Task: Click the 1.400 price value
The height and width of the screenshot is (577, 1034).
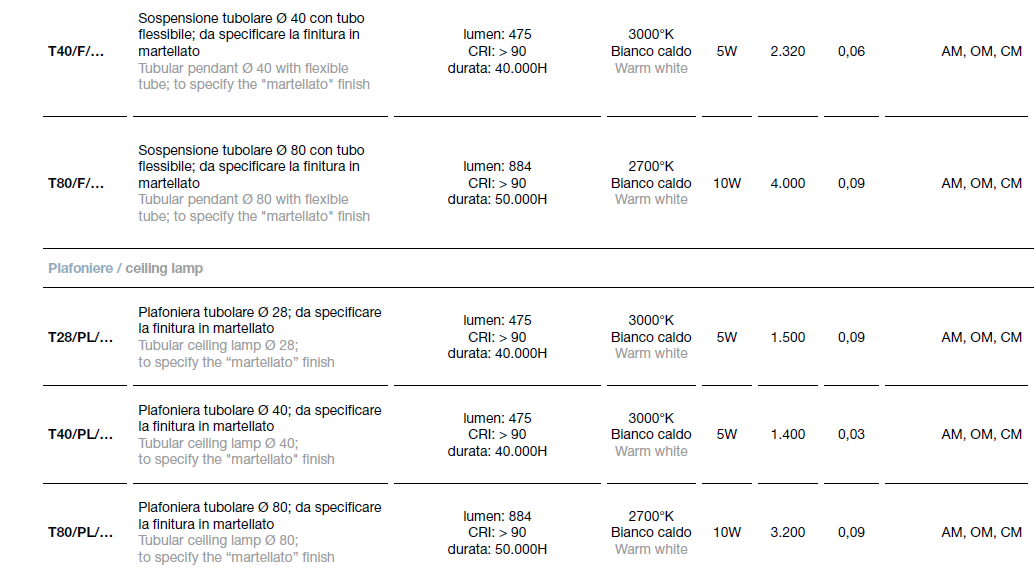Action: click(x=788, y=435)
